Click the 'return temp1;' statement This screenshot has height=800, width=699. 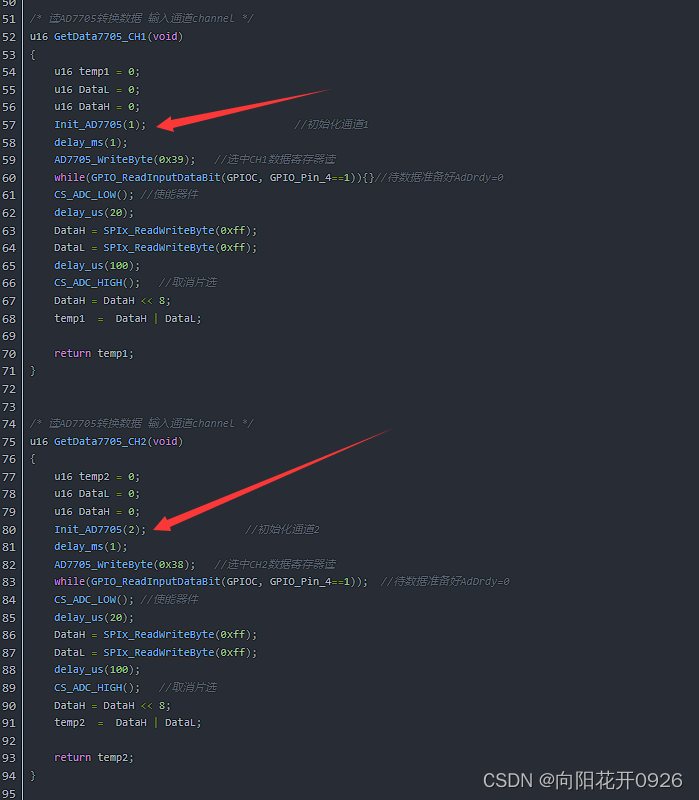tap(94, 354)
